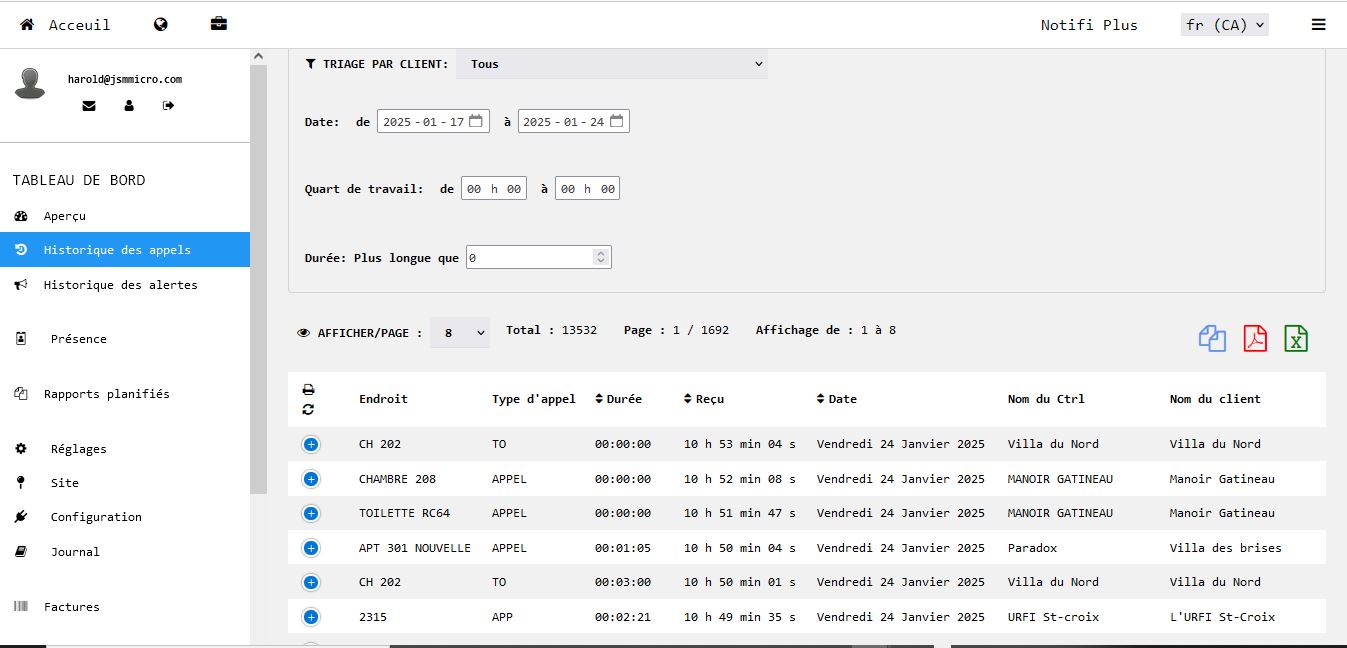Screen dimensions: 1347x648
Task: Click the logout arrow icon in sidebar
Action: click(x=168, y=105)
